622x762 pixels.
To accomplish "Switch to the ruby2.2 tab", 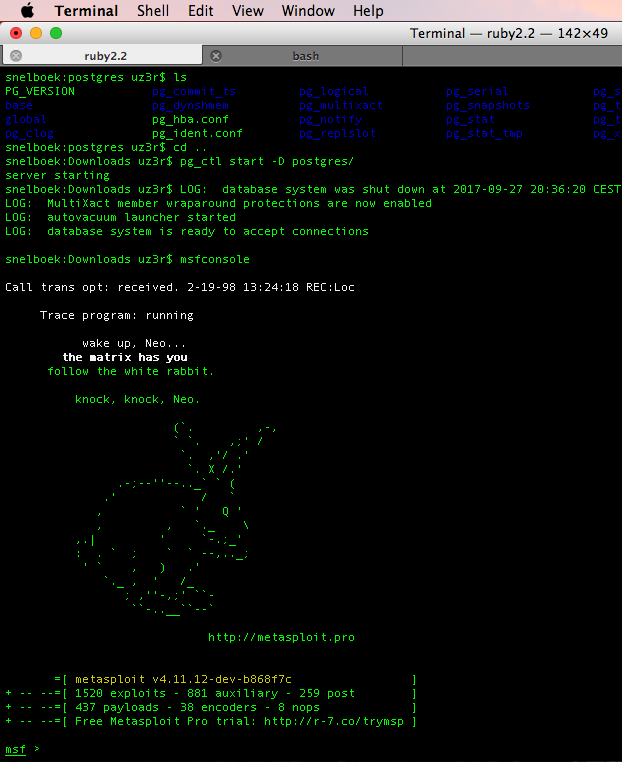I will (x=103, y=55).
